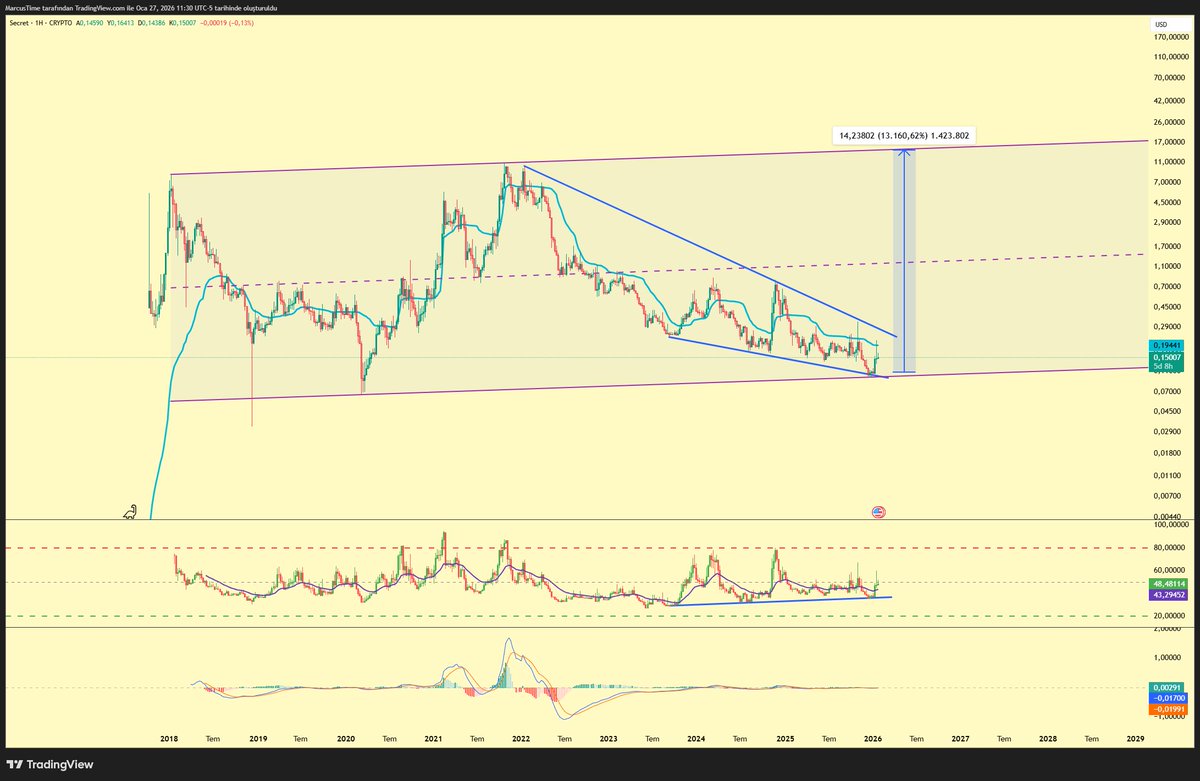Click the 42,00000 price axis label

pos(1169,101)
